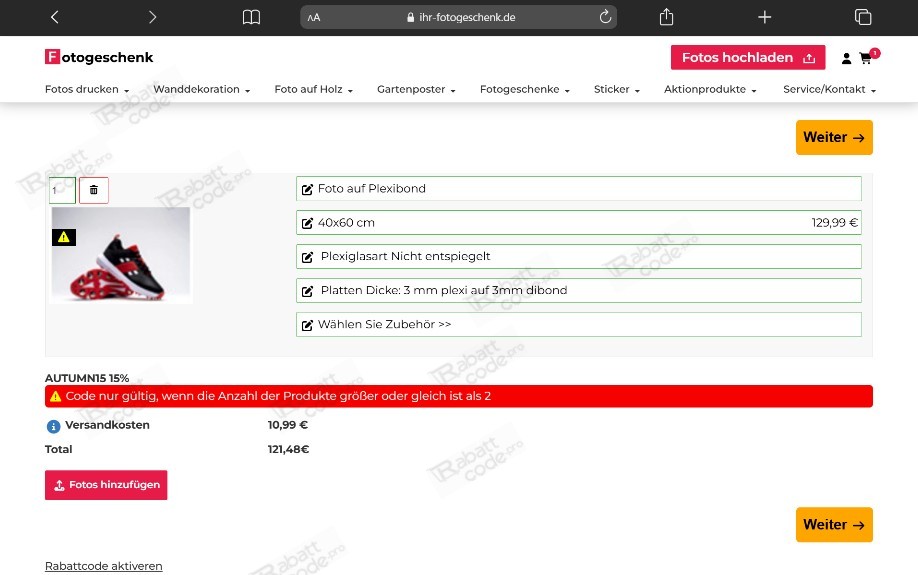Click the ihr-fotogeschenk.de address bar

458,17
